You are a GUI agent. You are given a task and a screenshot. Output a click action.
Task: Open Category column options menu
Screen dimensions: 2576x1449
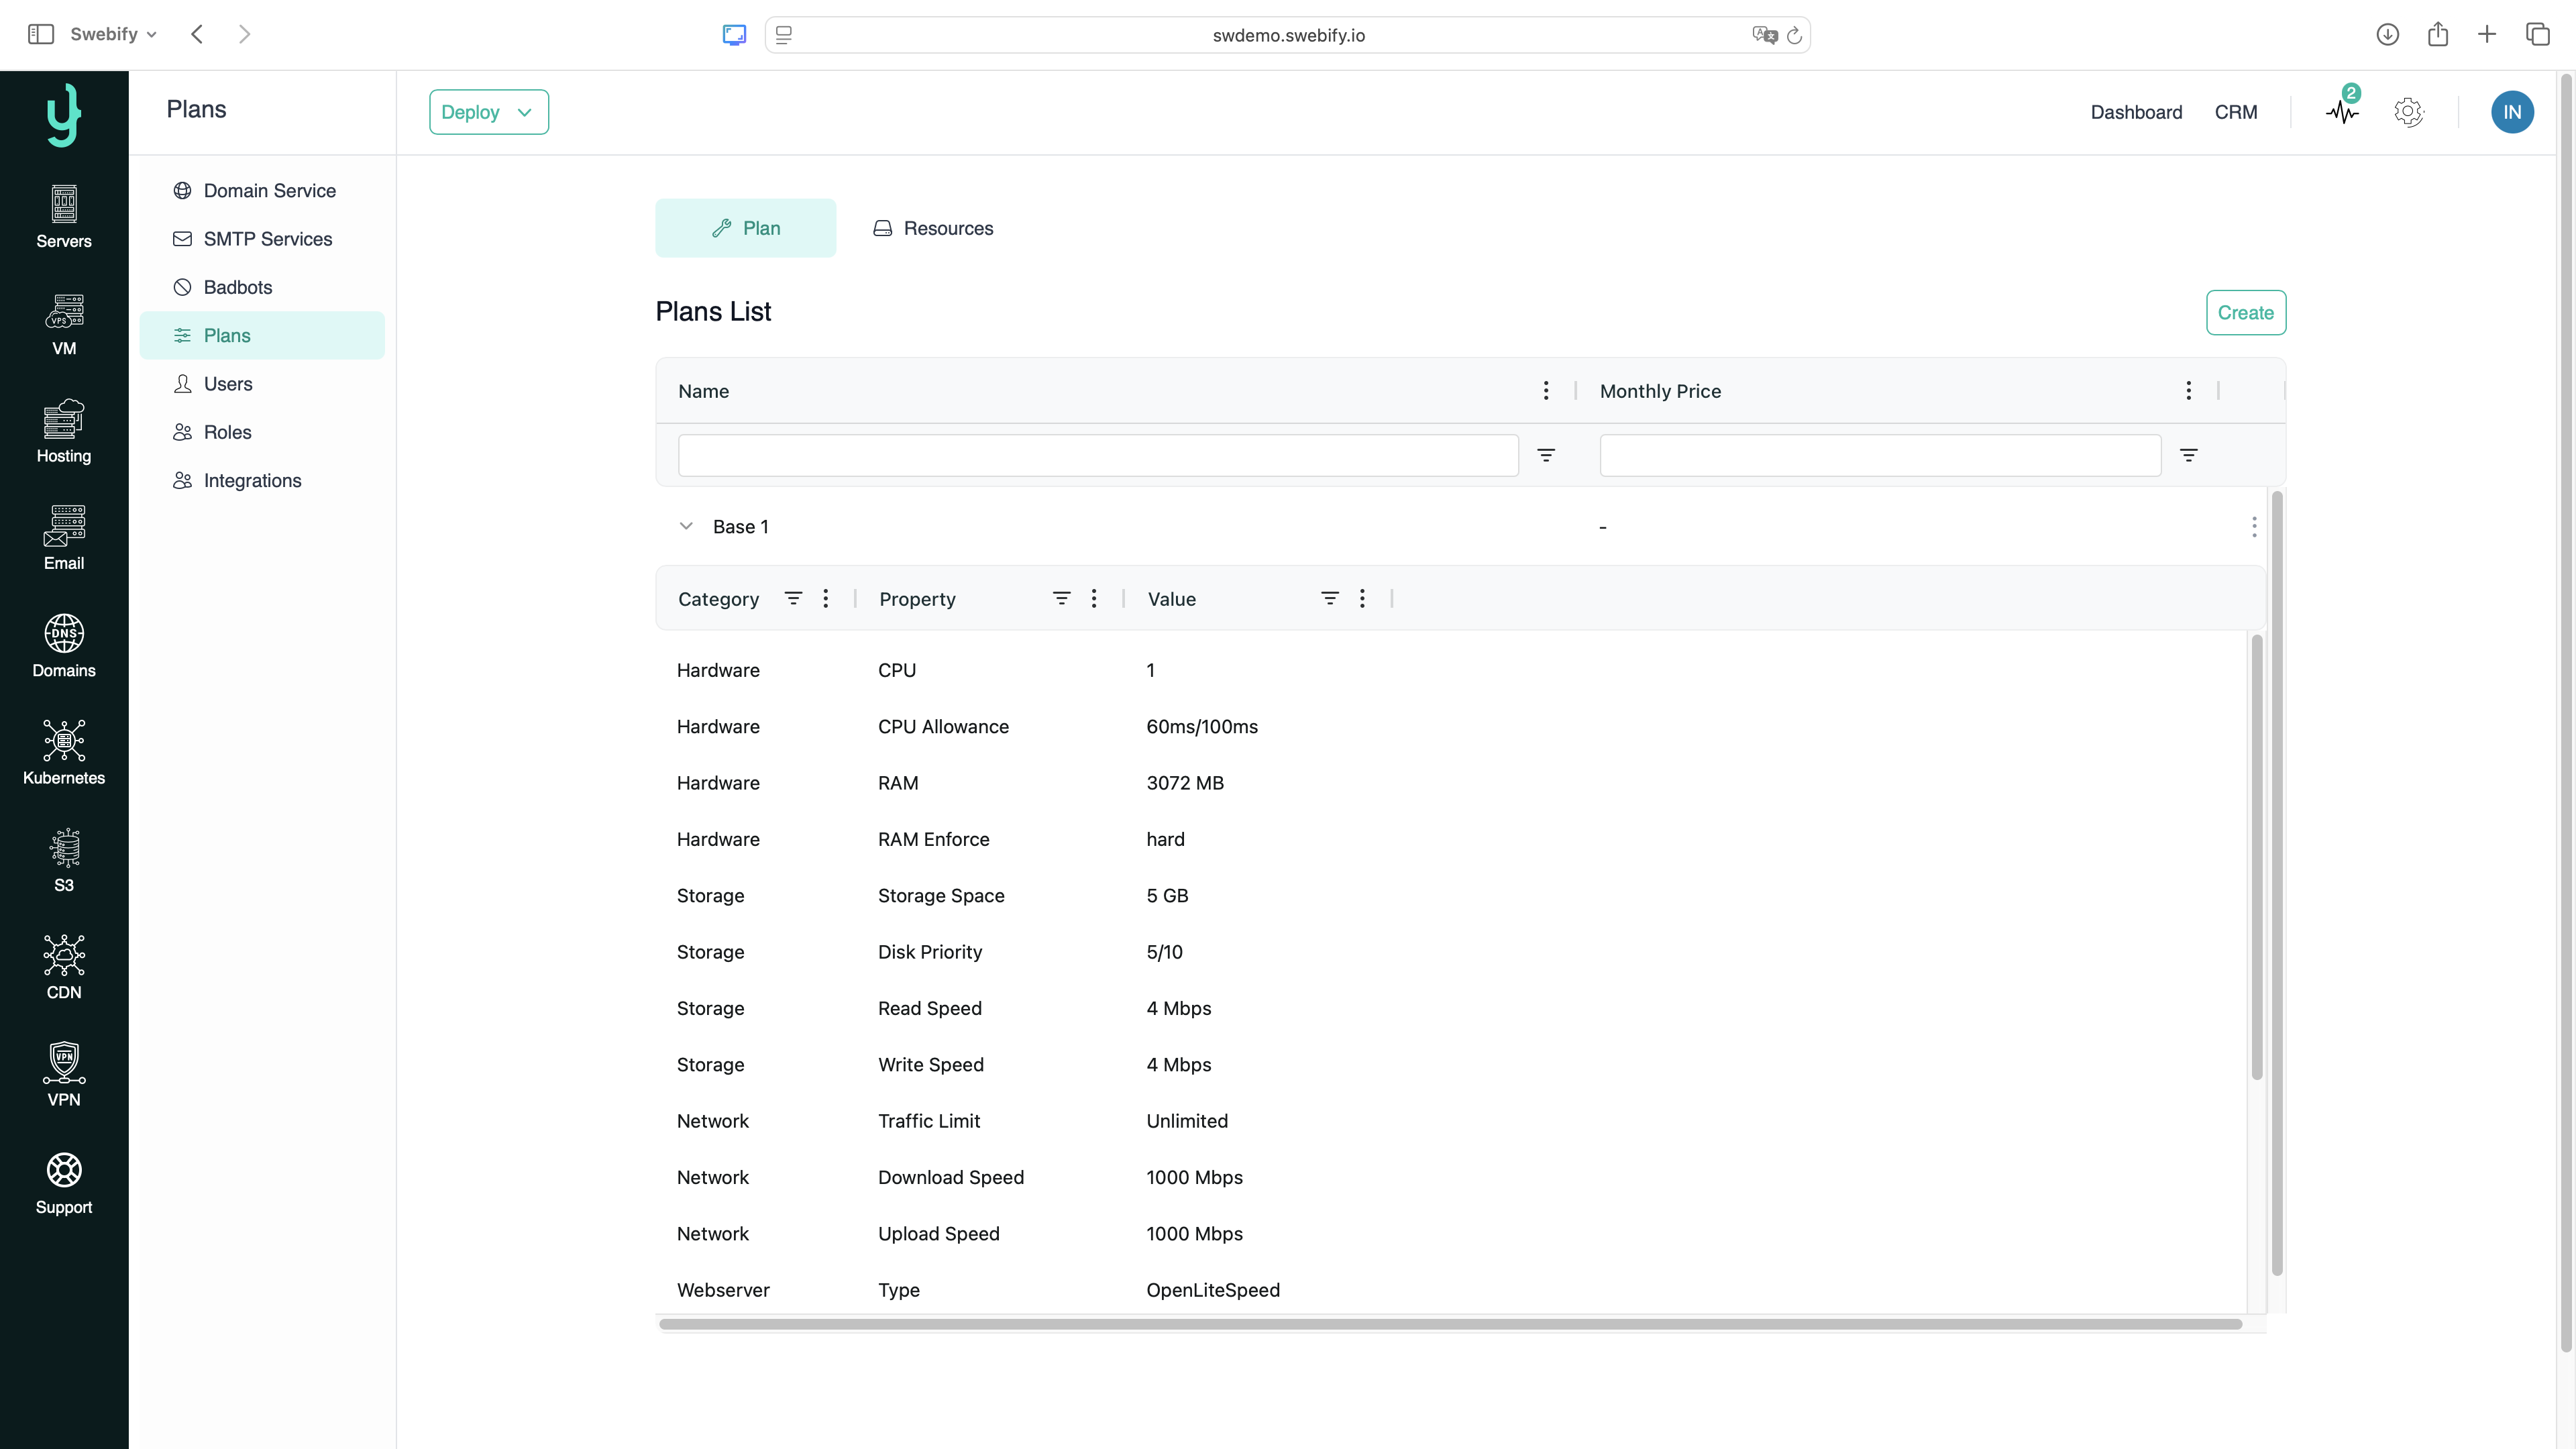click(x=826, y=599)
